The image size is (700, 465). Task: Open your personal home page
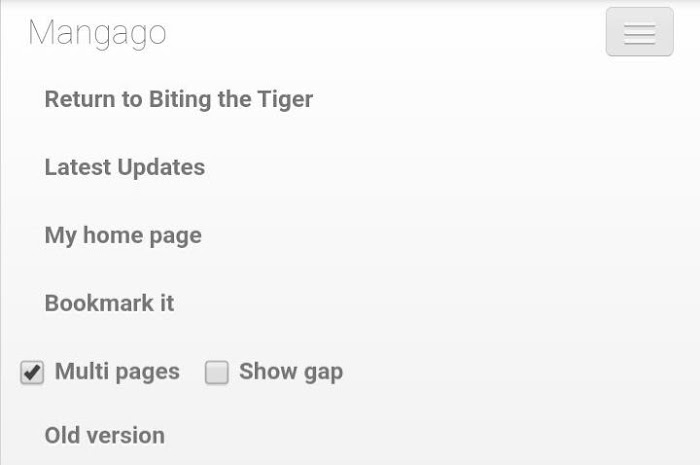pos(123,235)
